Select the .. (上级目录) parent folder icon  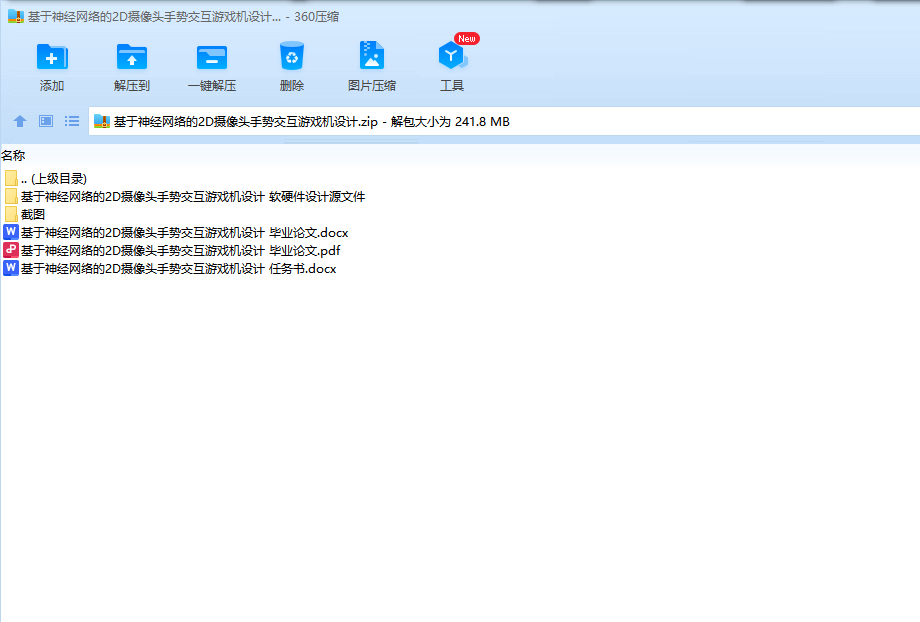coord(11,178)
